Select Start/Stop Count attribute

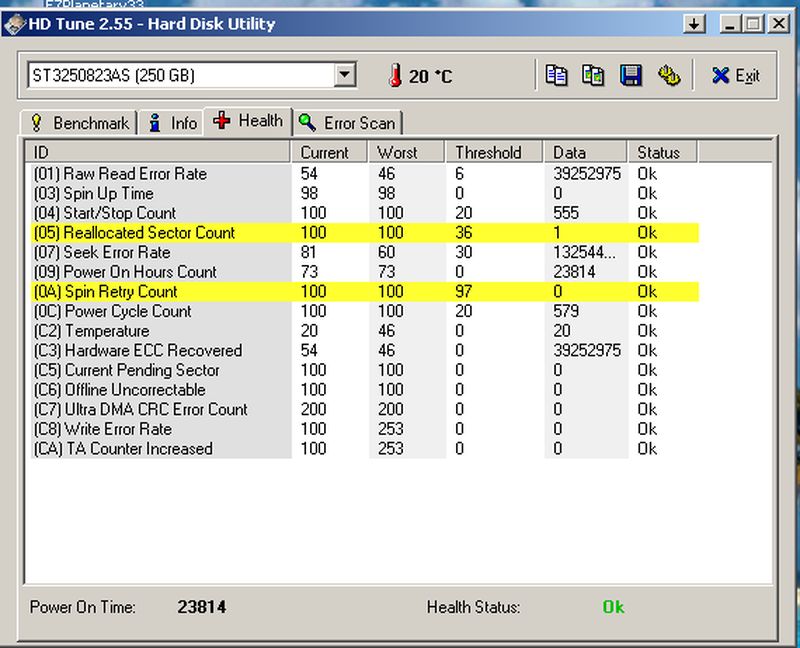click(x=365, y=213)
